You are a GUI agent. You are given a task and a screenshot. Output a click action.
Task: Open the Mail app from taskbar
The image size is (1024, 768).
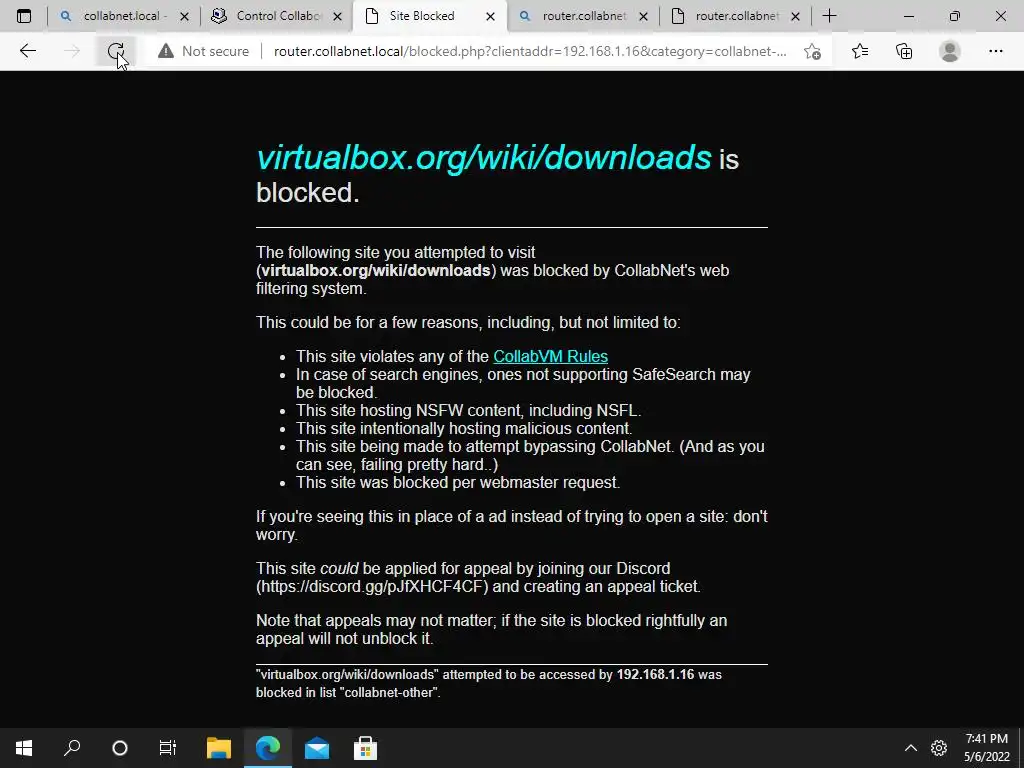[317, 748]
